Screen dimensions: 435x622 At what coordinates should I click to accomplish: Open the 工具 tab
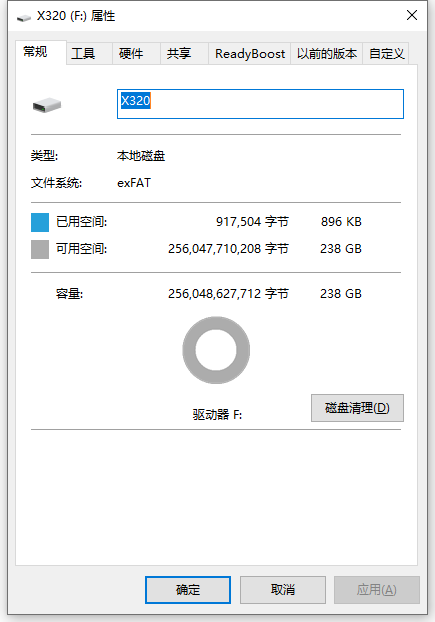point(89,54)
